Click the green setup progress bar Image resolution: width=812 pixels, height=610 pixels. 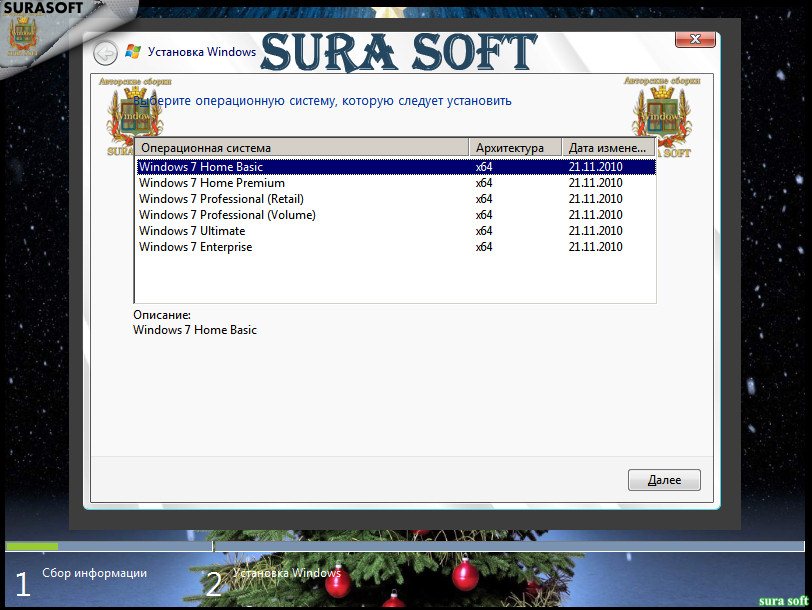click(x=32, y=546)
